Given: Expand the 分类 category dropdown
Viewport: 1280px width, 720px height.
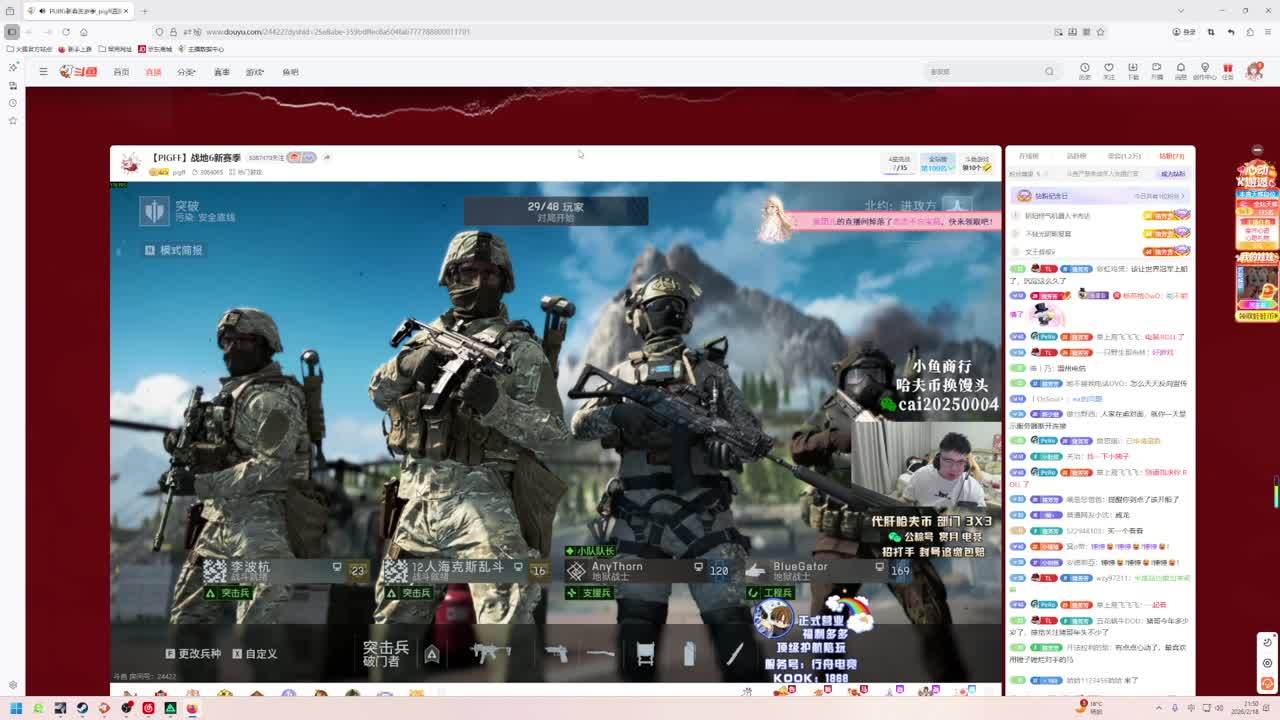Looking at the screenshot, I should tap(186, 72).
